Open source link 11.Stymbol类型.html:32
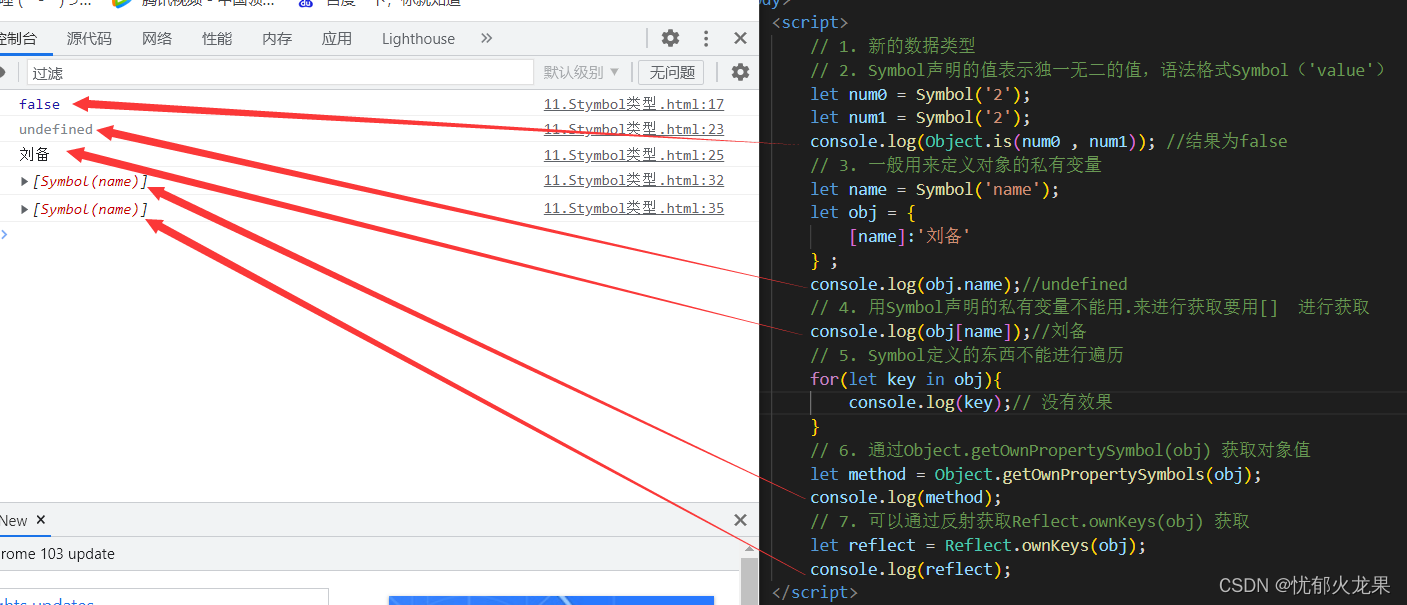This screenshot has height=605, width=1407. click(x=633, y=180)
